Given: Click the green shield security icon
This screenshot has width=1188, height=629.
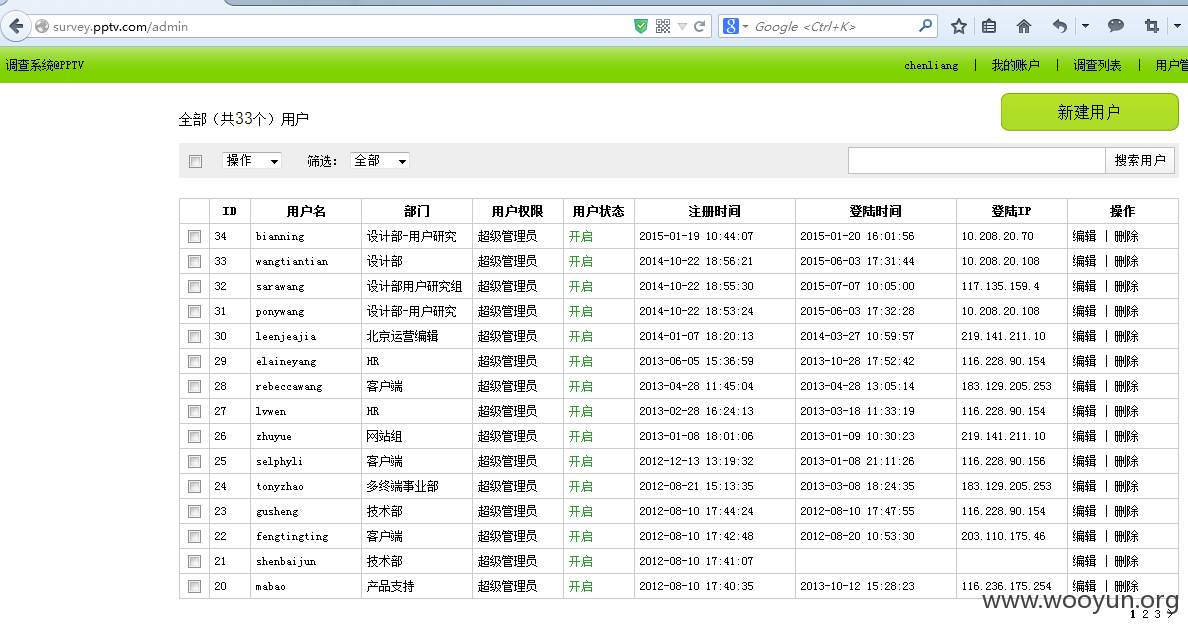Looking at the screenshot, I should tap(641, 27).
